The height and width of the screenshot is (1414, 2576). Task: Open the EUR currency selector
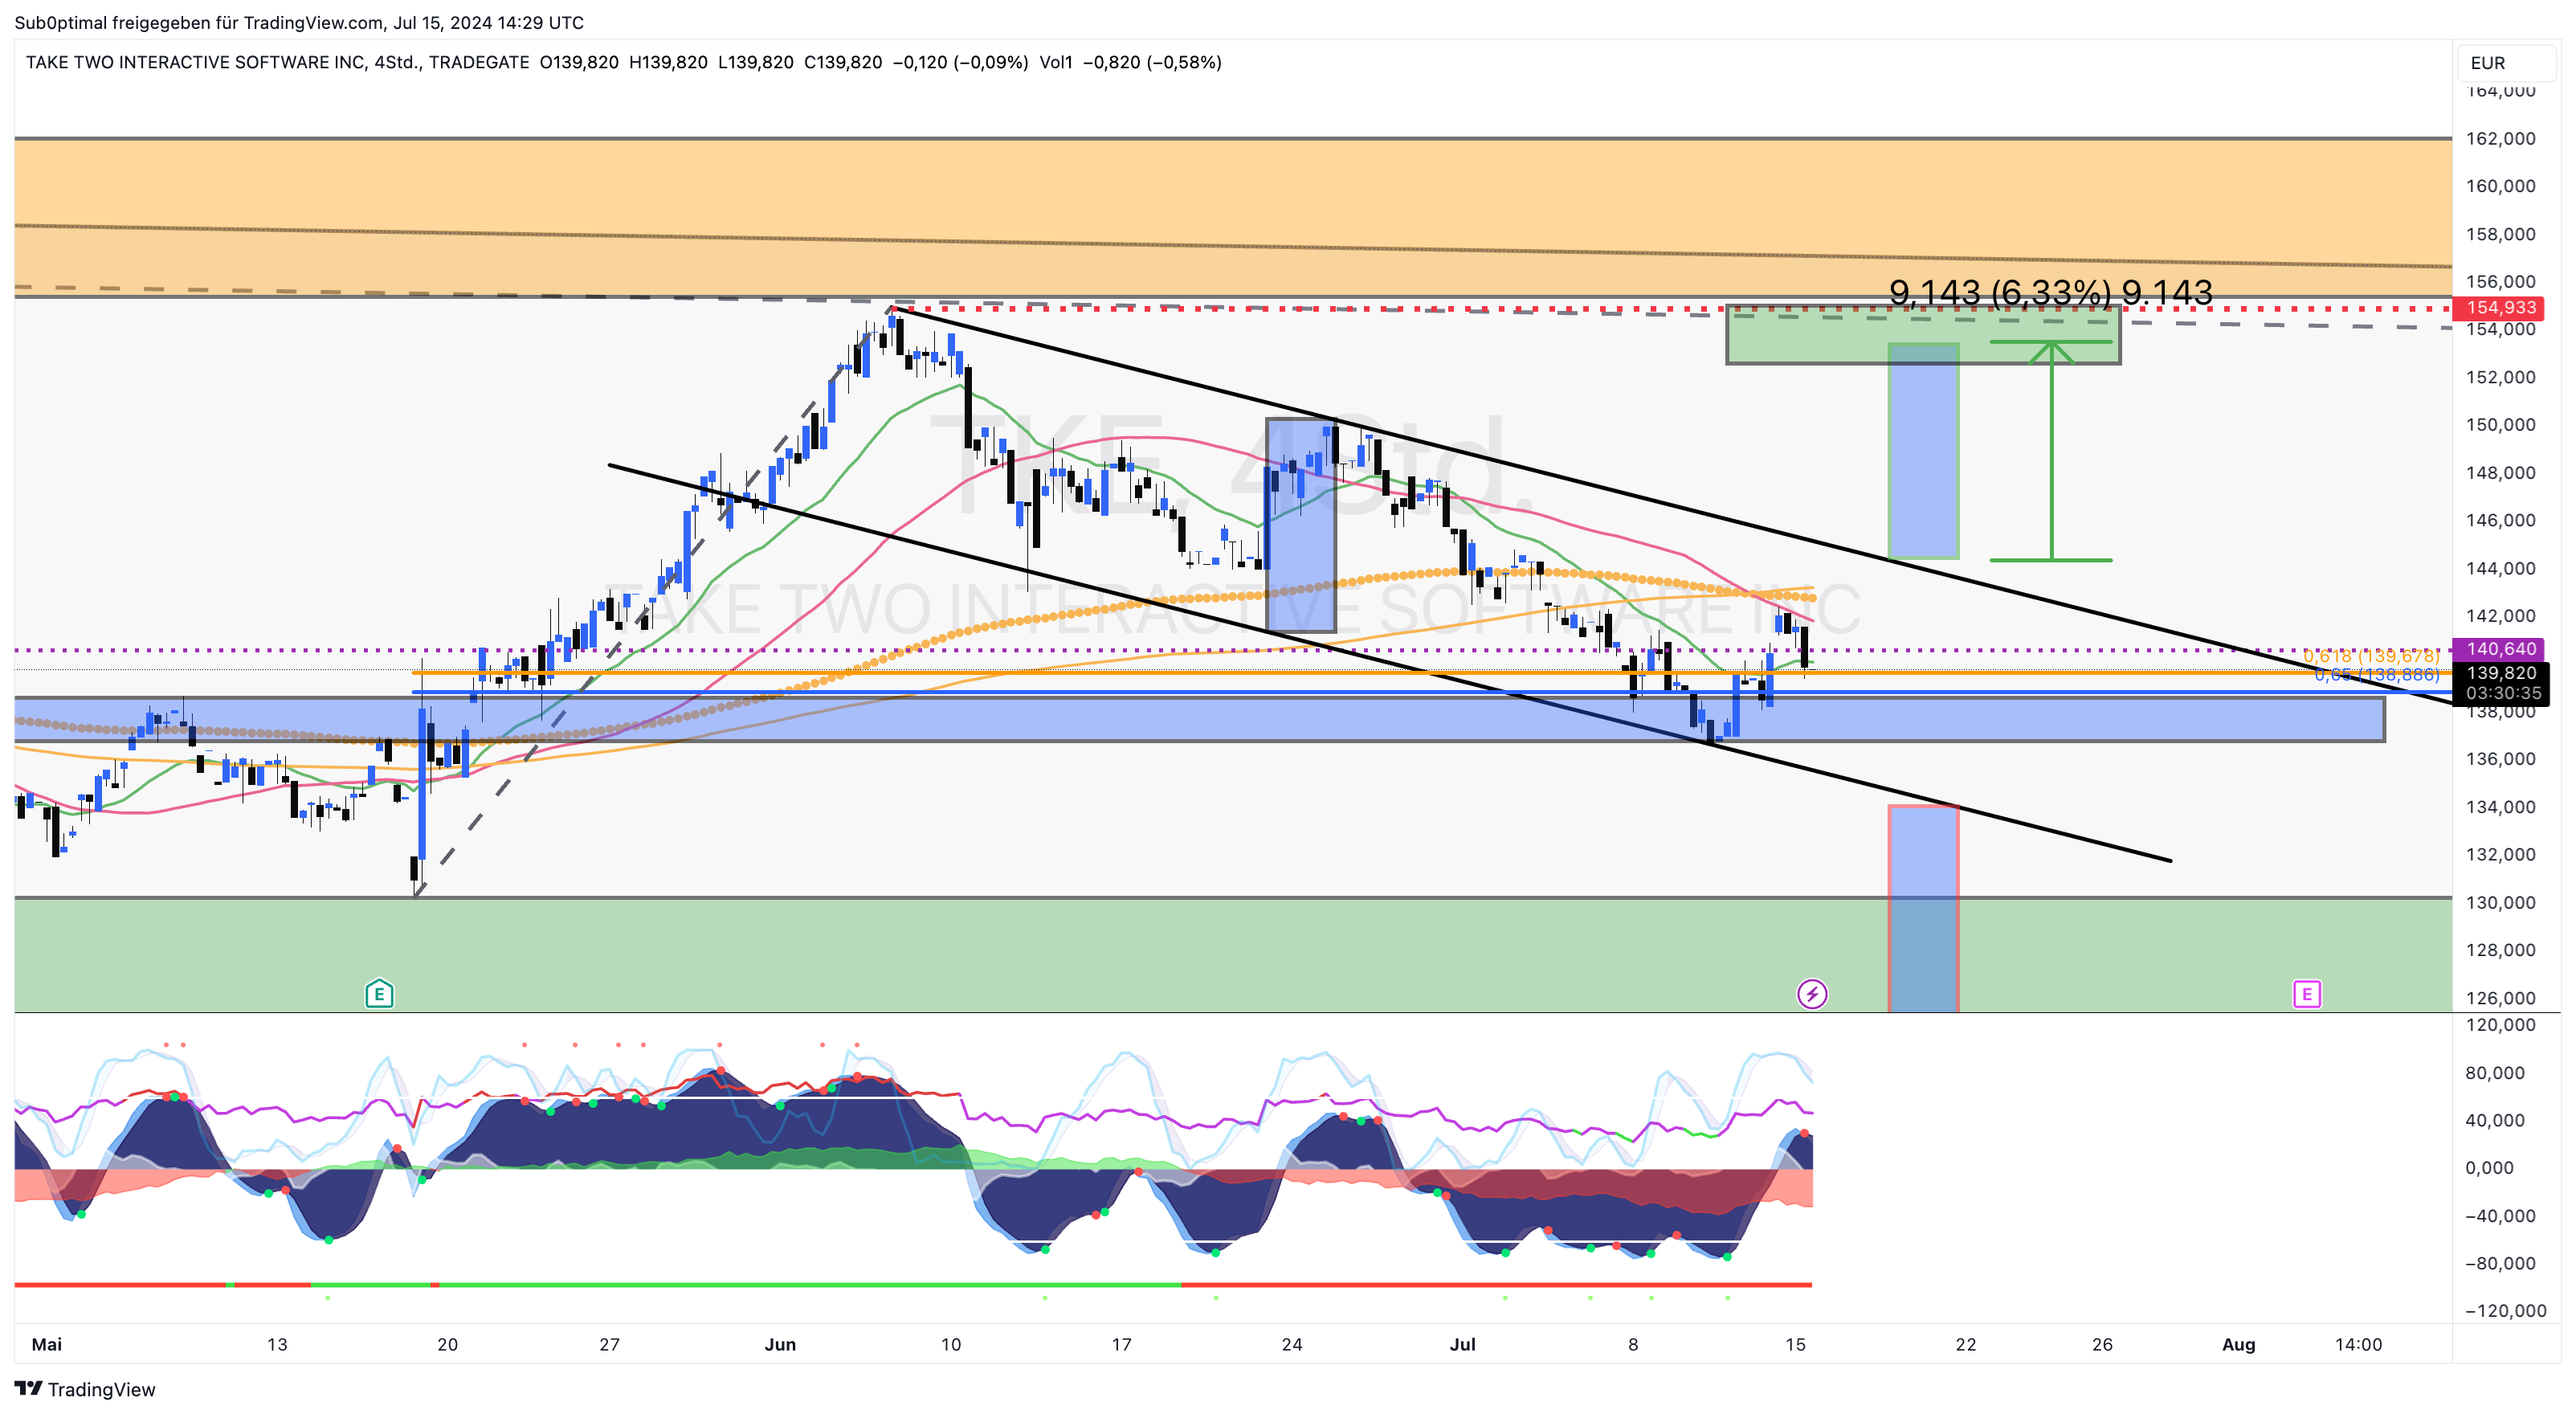tap(2506, 63)
